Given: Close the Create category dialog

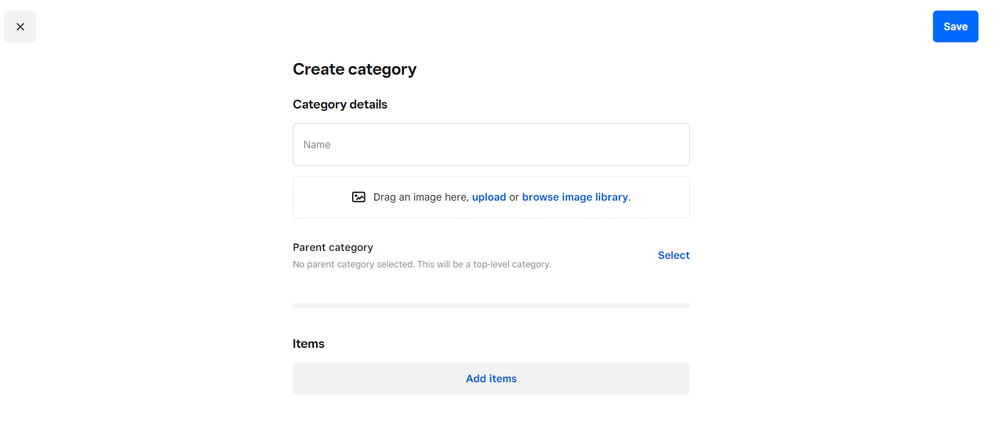Looking at the screenshot, I should [20, 27].
